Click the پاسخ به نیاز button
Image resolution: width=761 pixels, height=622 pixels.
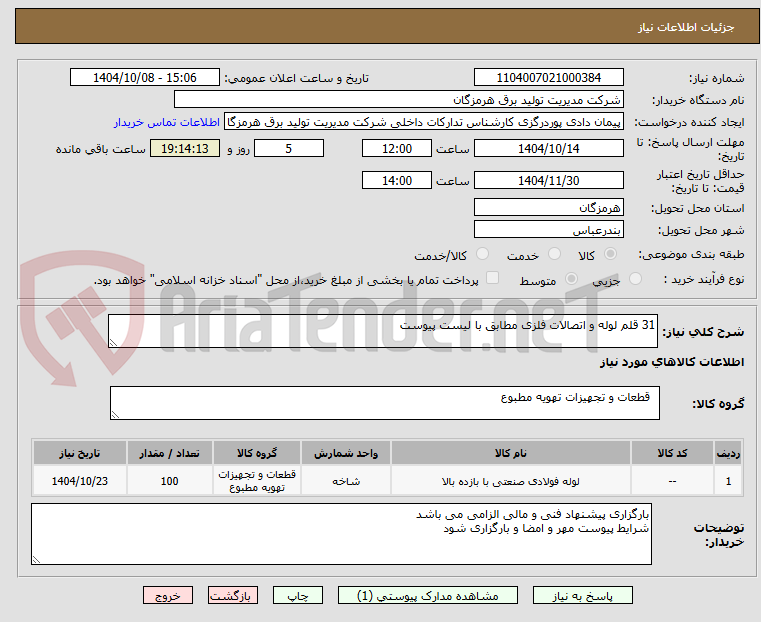582,595
